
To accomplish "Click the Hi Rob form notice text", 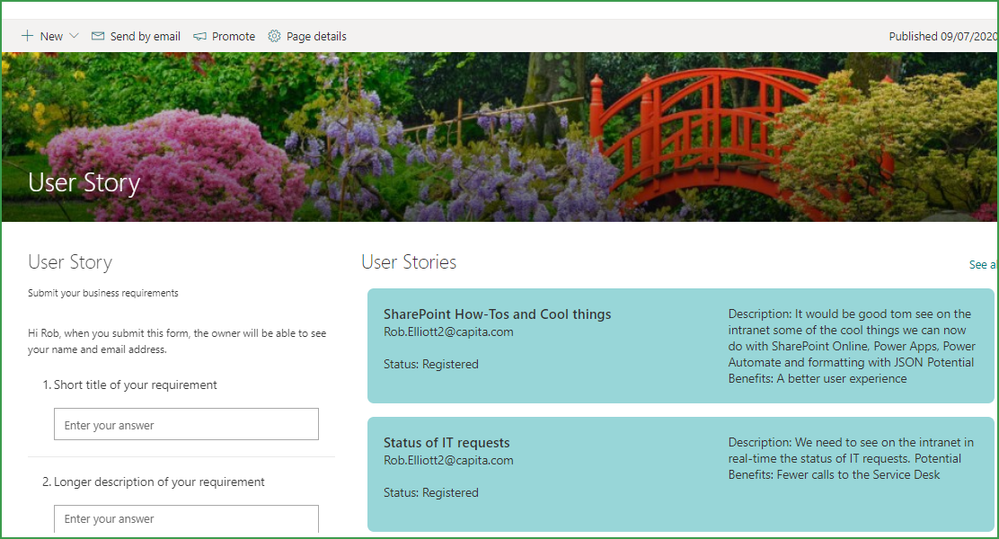I will click(x=177, y=341).
